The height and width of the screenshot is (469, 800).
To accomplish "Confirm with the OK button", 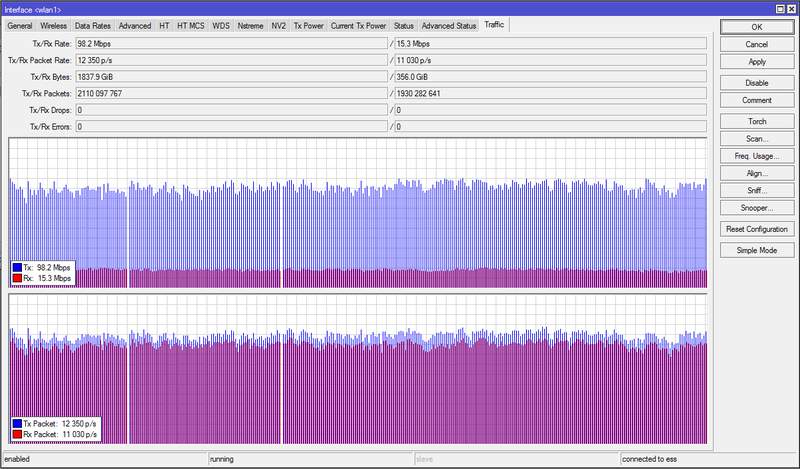I will [x=757, y=27].
